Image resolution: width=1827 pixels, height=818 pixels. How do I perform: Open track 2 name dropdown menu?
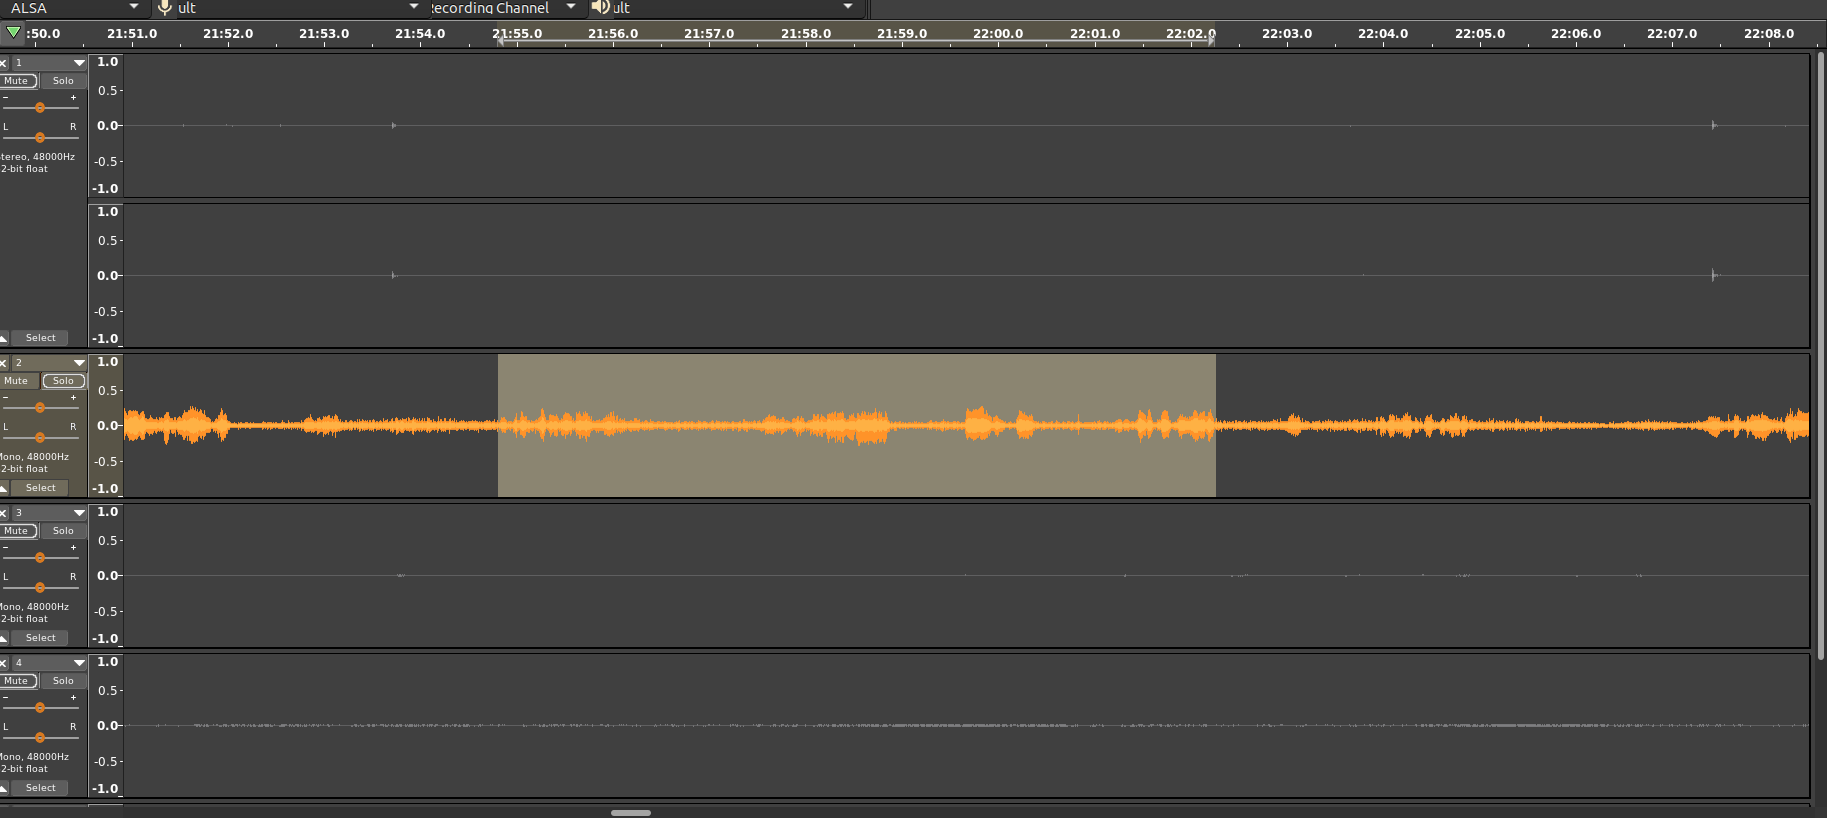[50, 363]
